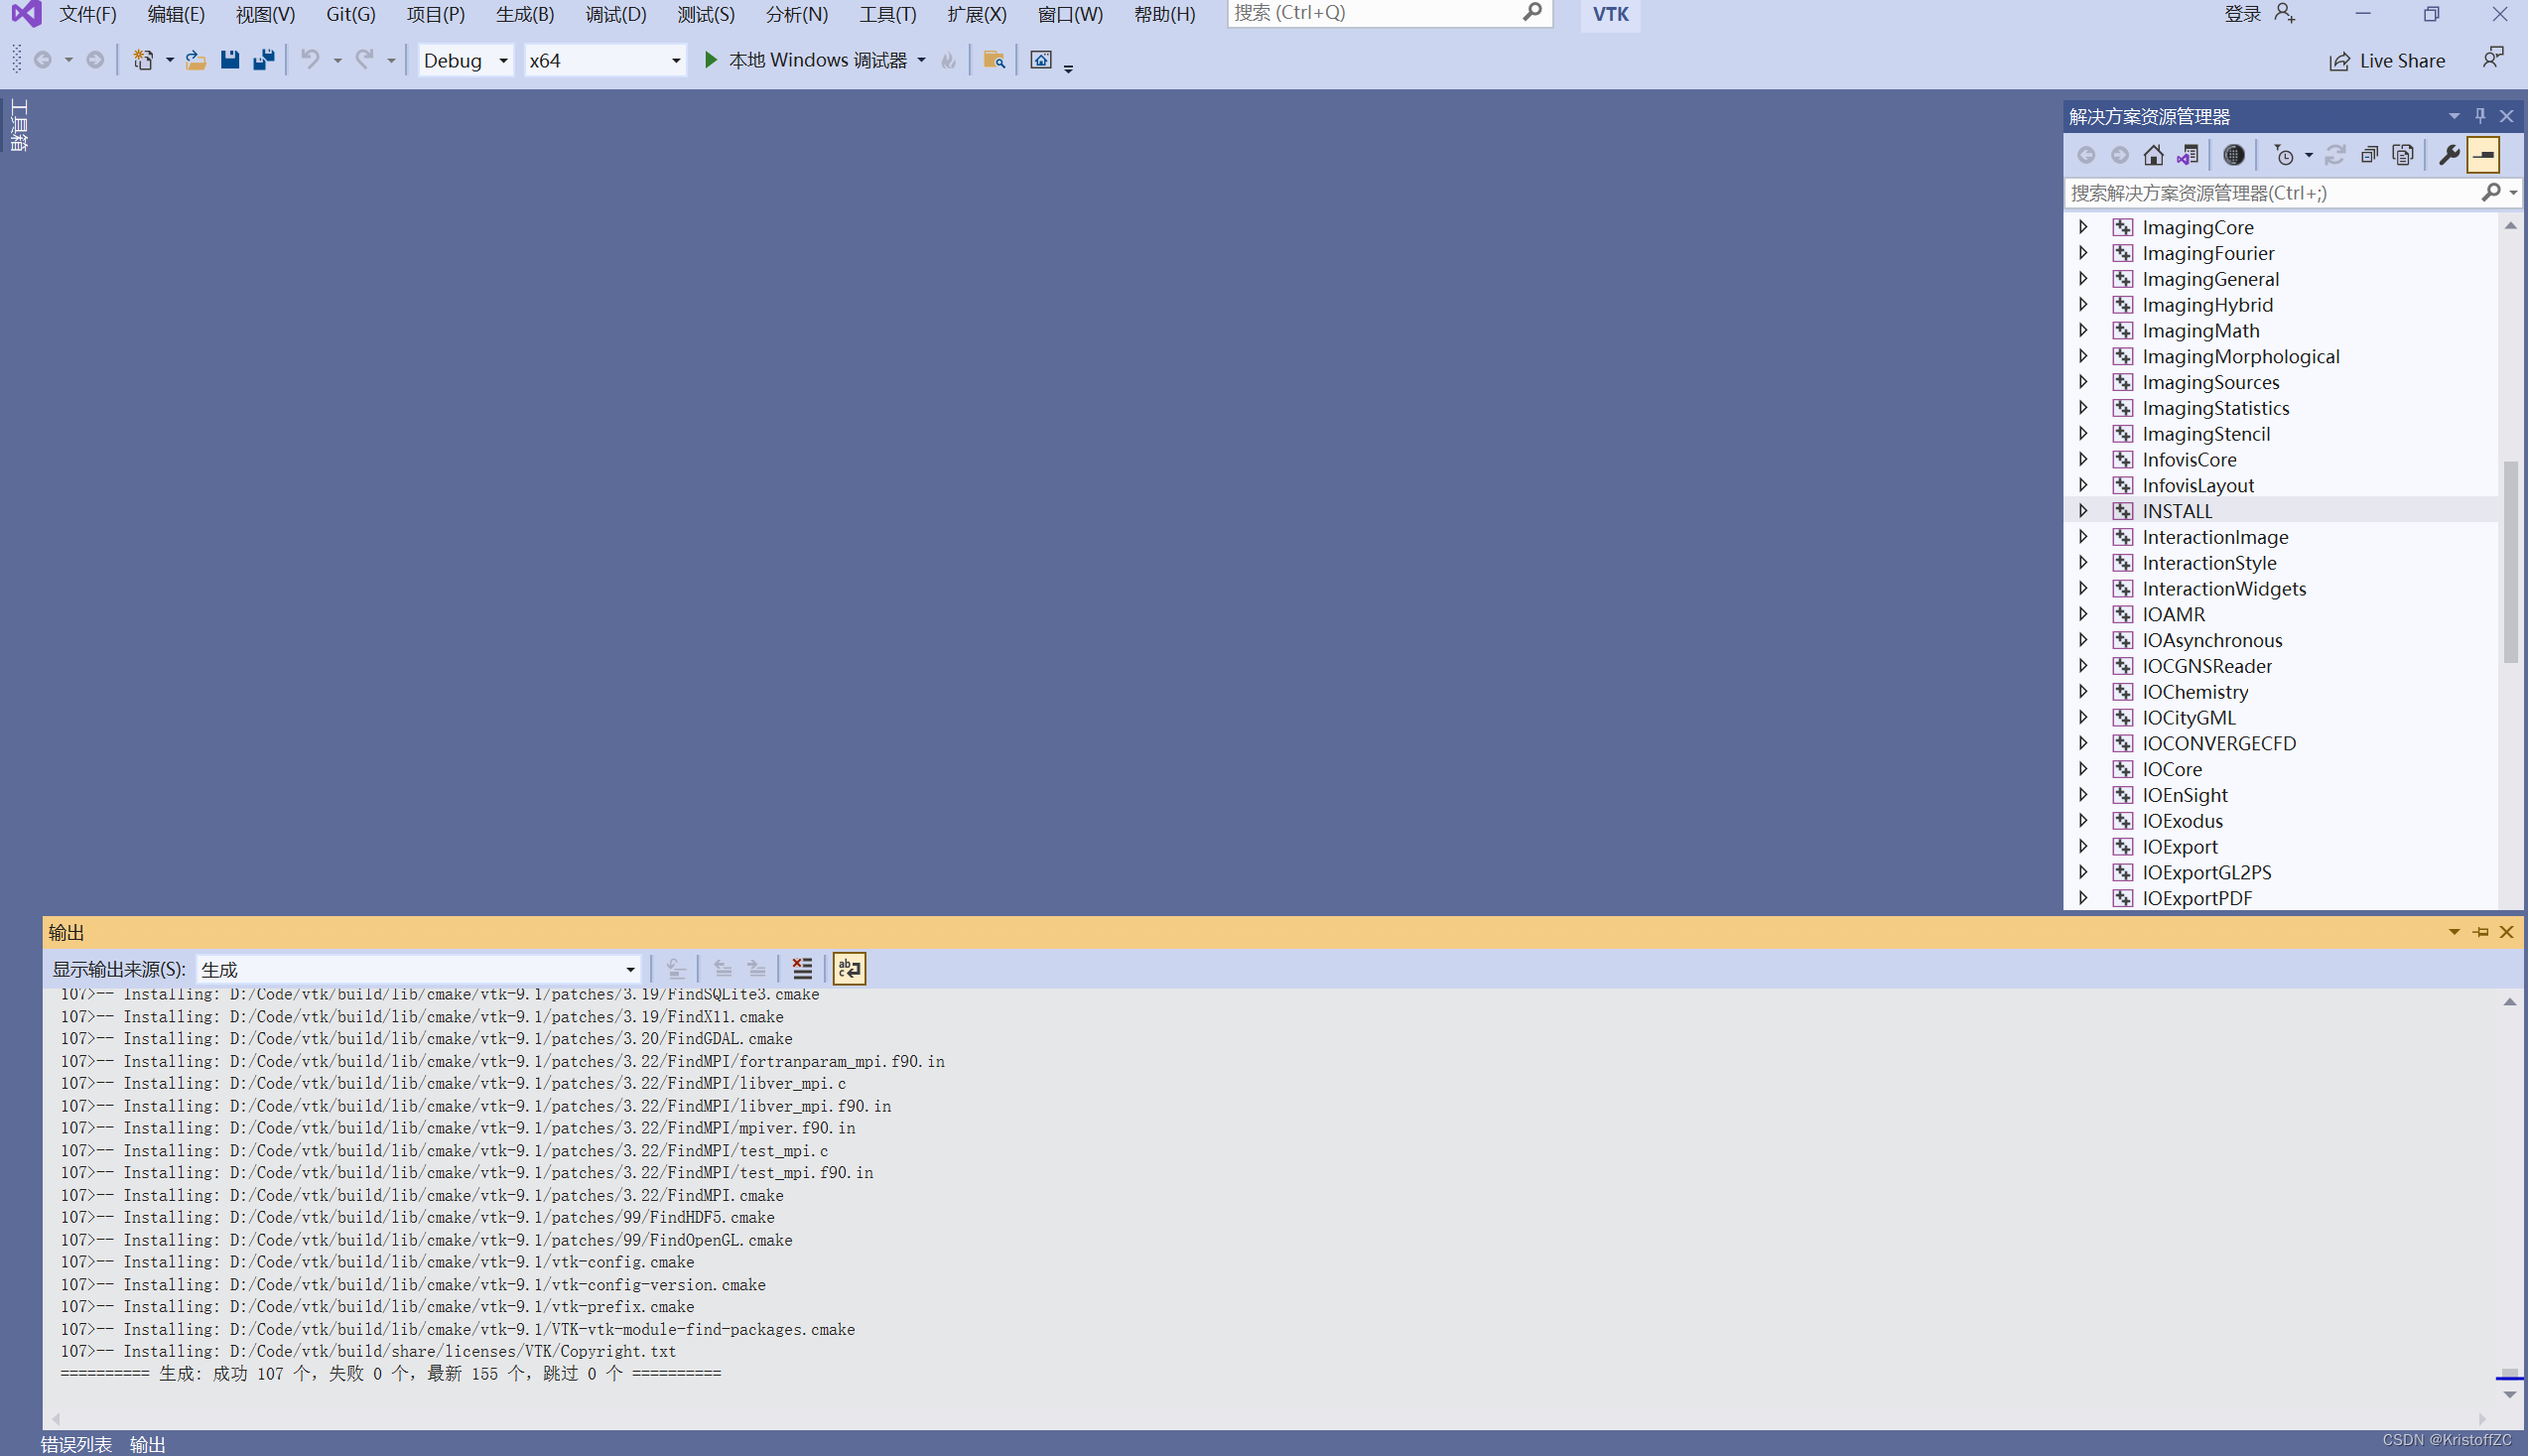
Task: Click the Live Share button
Action: pyautogui.click(x=2388, y=61)
